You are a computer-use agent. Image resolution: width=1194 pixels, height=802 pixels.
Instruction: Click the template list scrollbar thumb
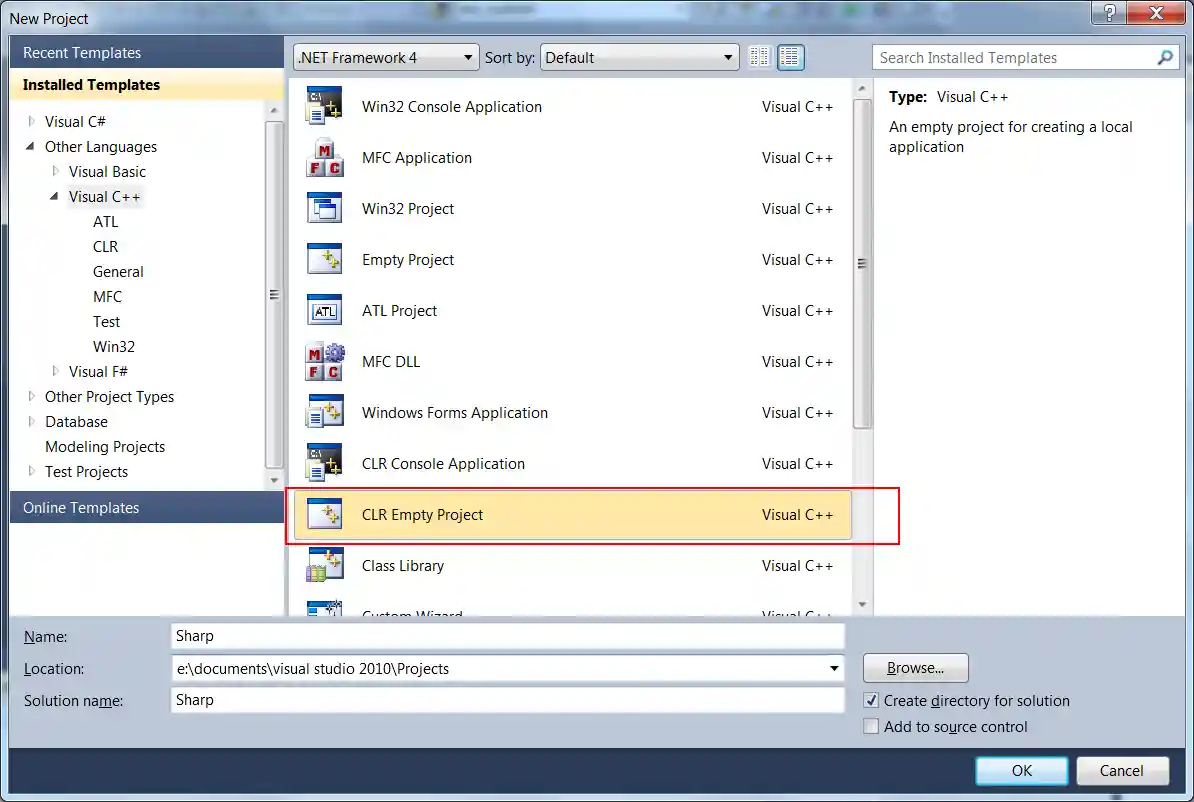coord(862,264)
